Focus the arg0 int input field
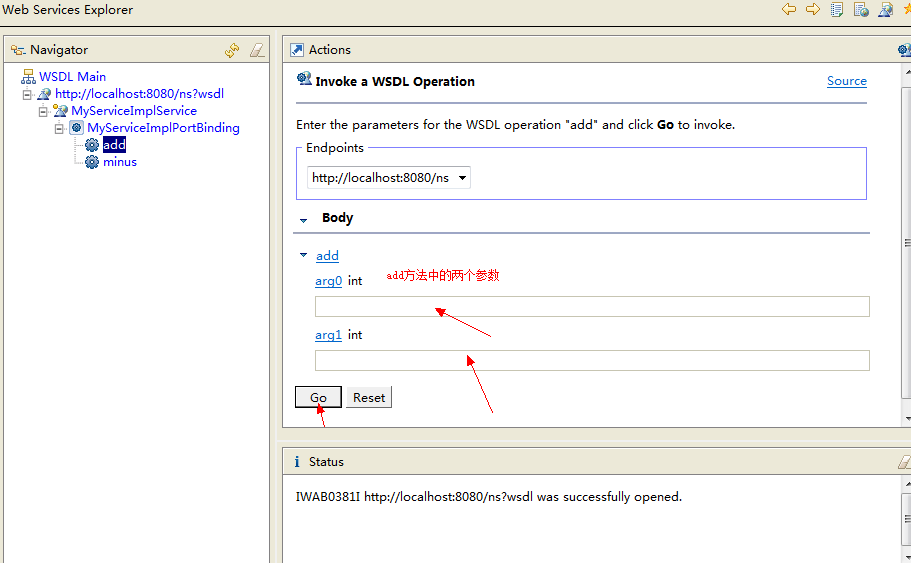911x563 pixels. pos(592,306)
